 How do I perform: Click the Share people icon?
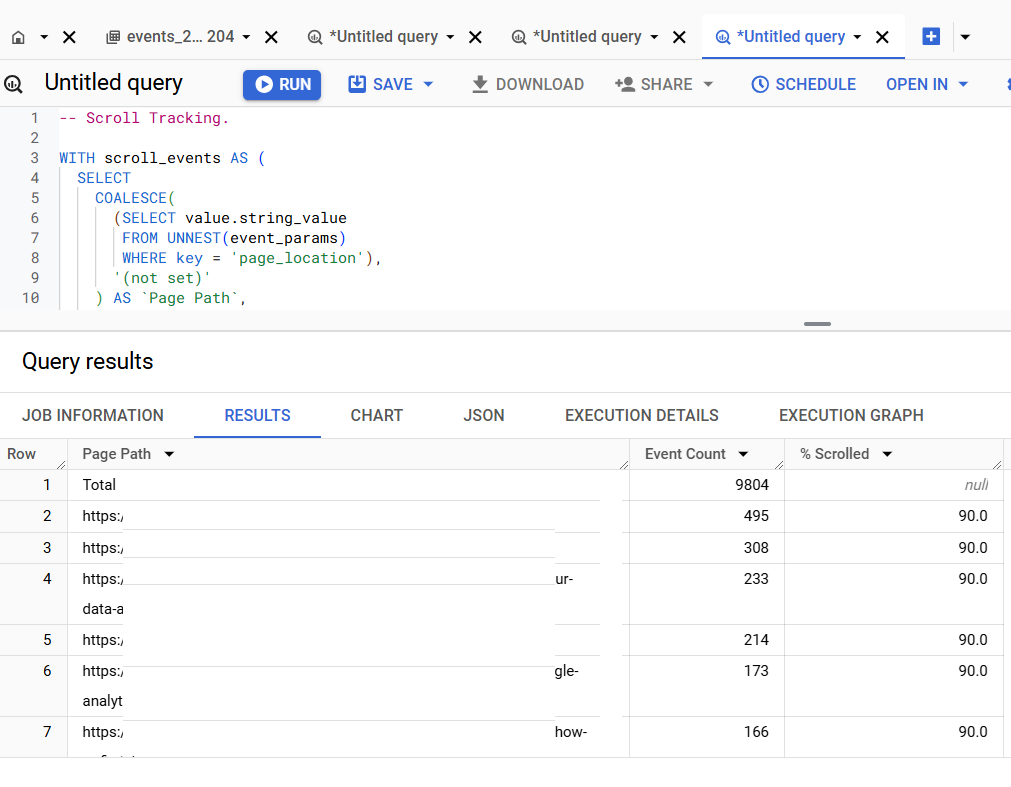click(624, 84)
